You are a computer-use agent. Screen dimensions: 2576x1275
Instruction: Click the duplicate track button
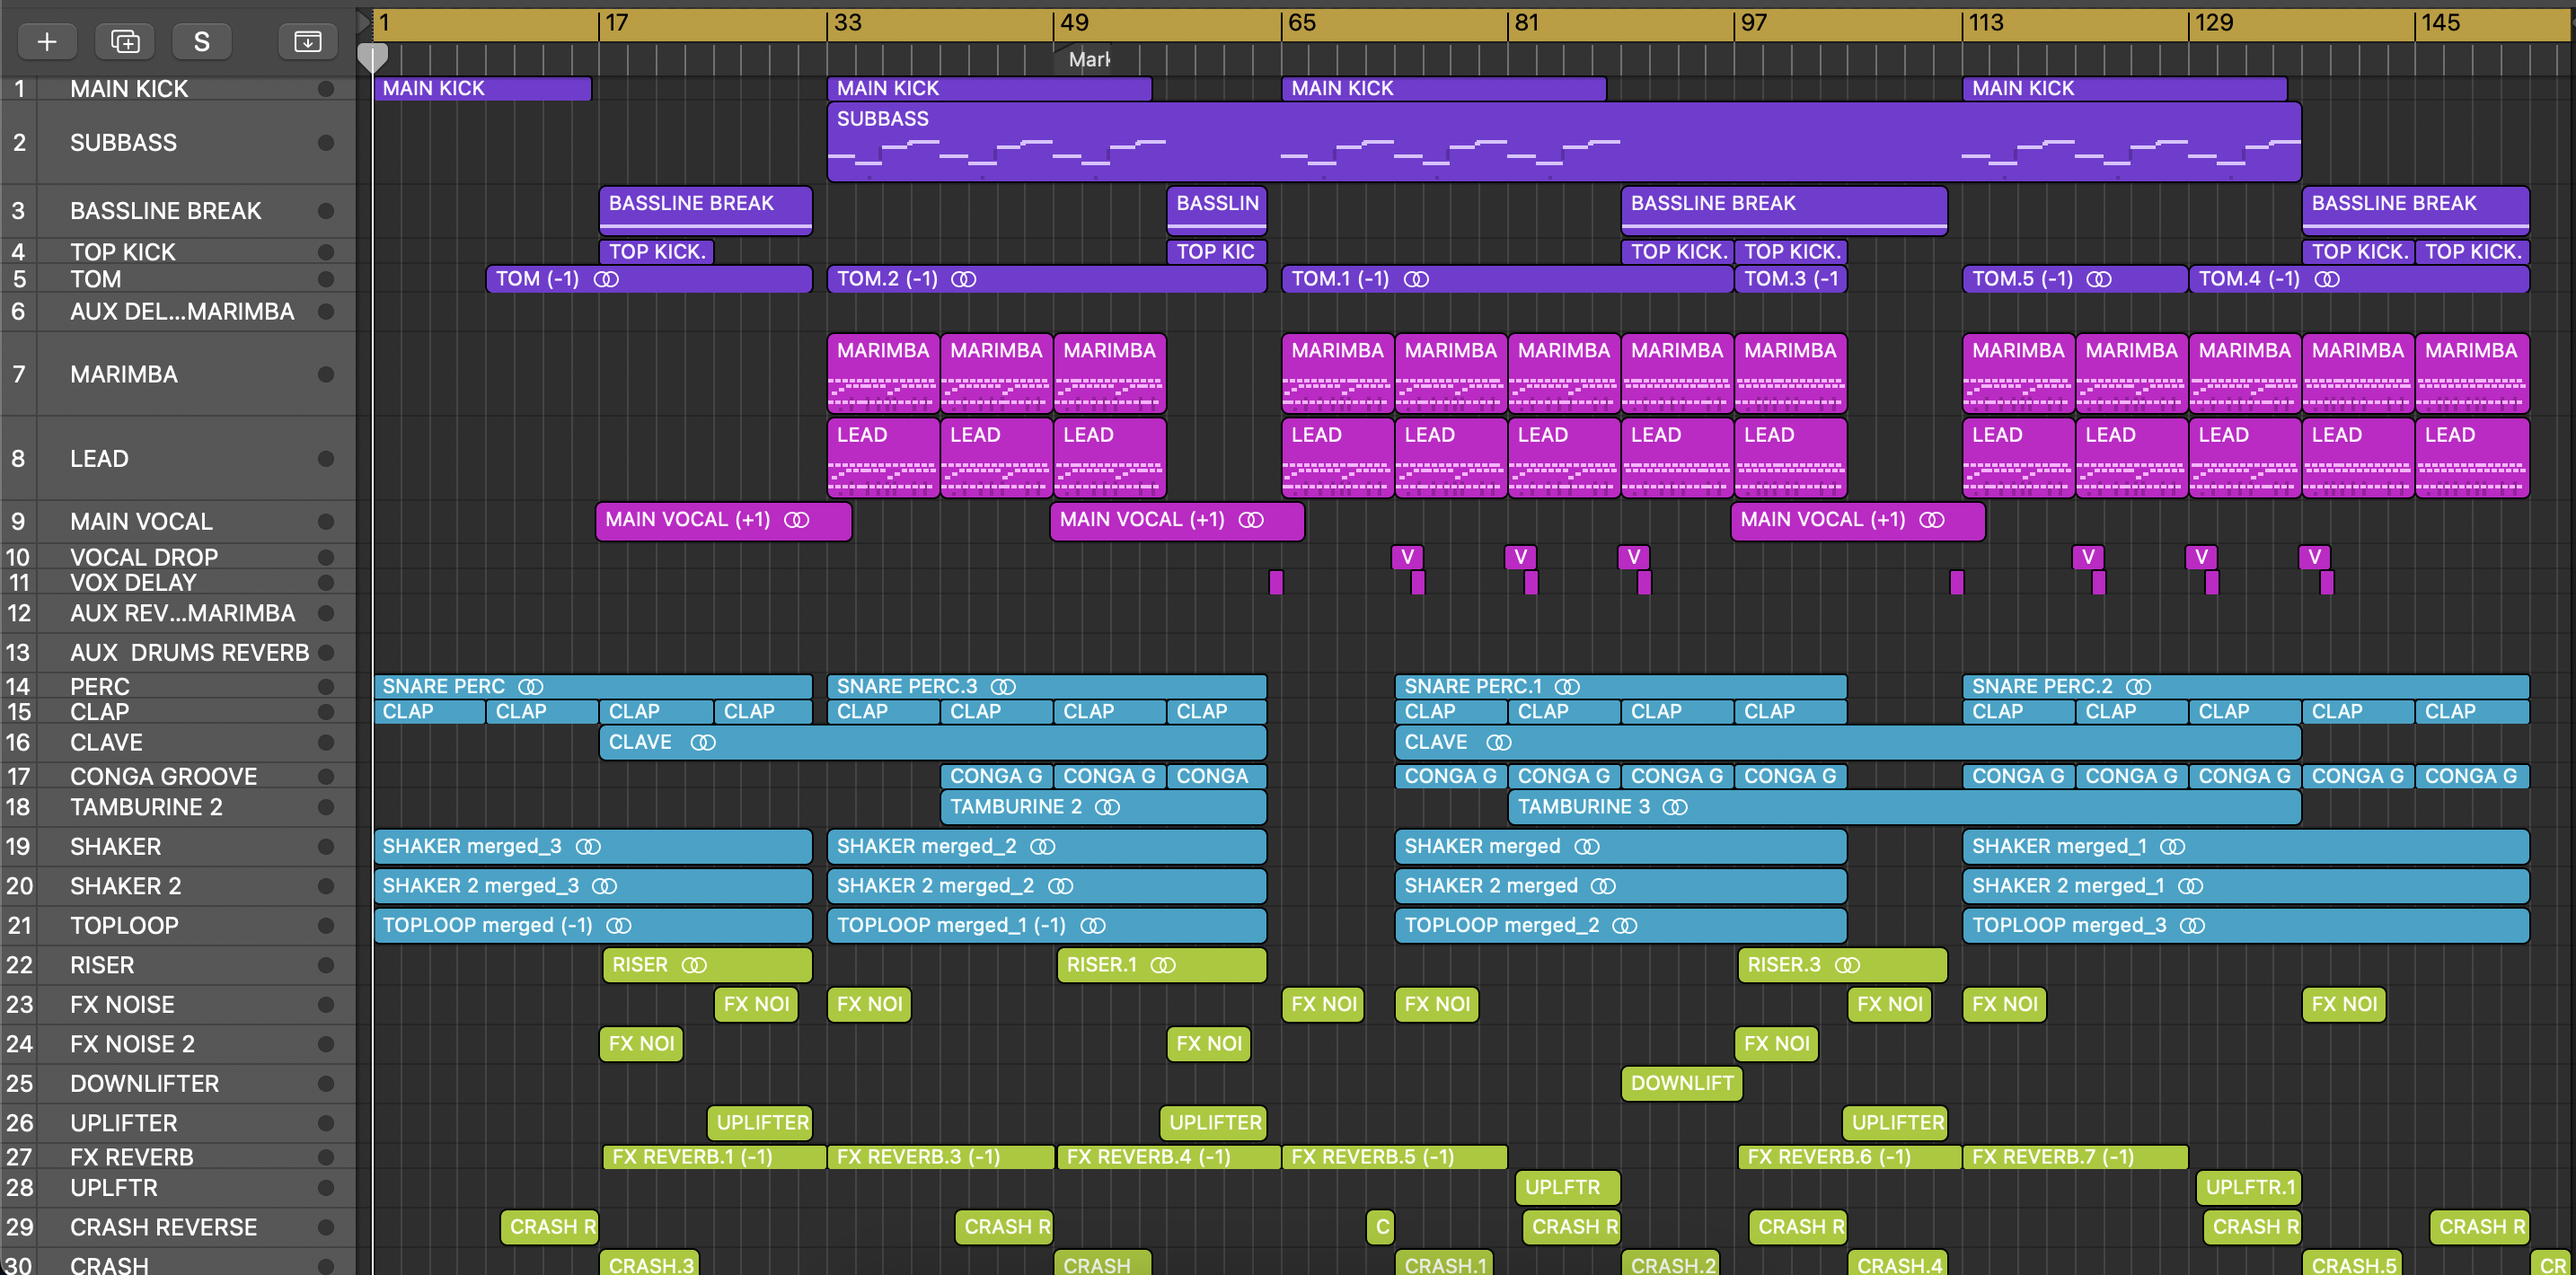click(125, 41)
